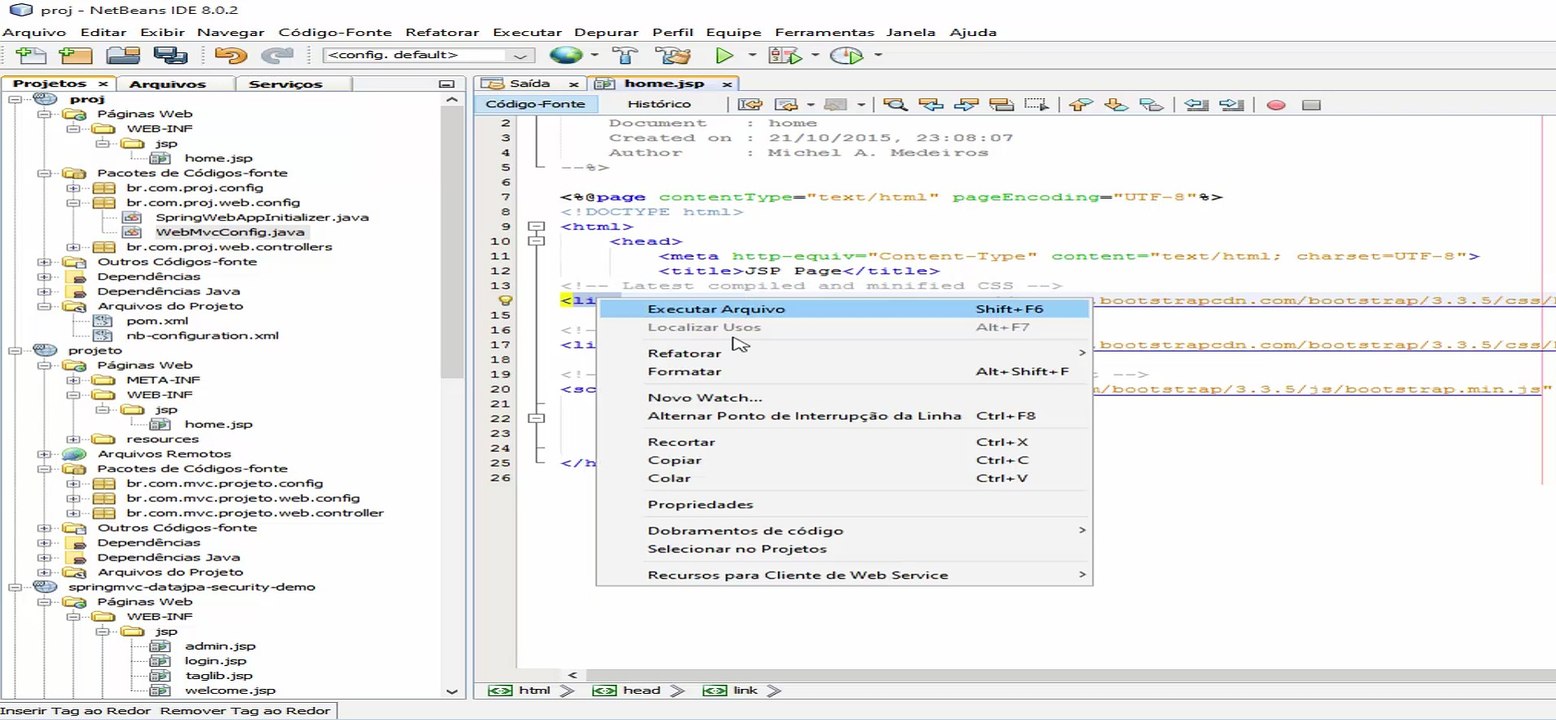Click the Undo arrow icon
Screen dimensions: 1556x720
(230, 56)
